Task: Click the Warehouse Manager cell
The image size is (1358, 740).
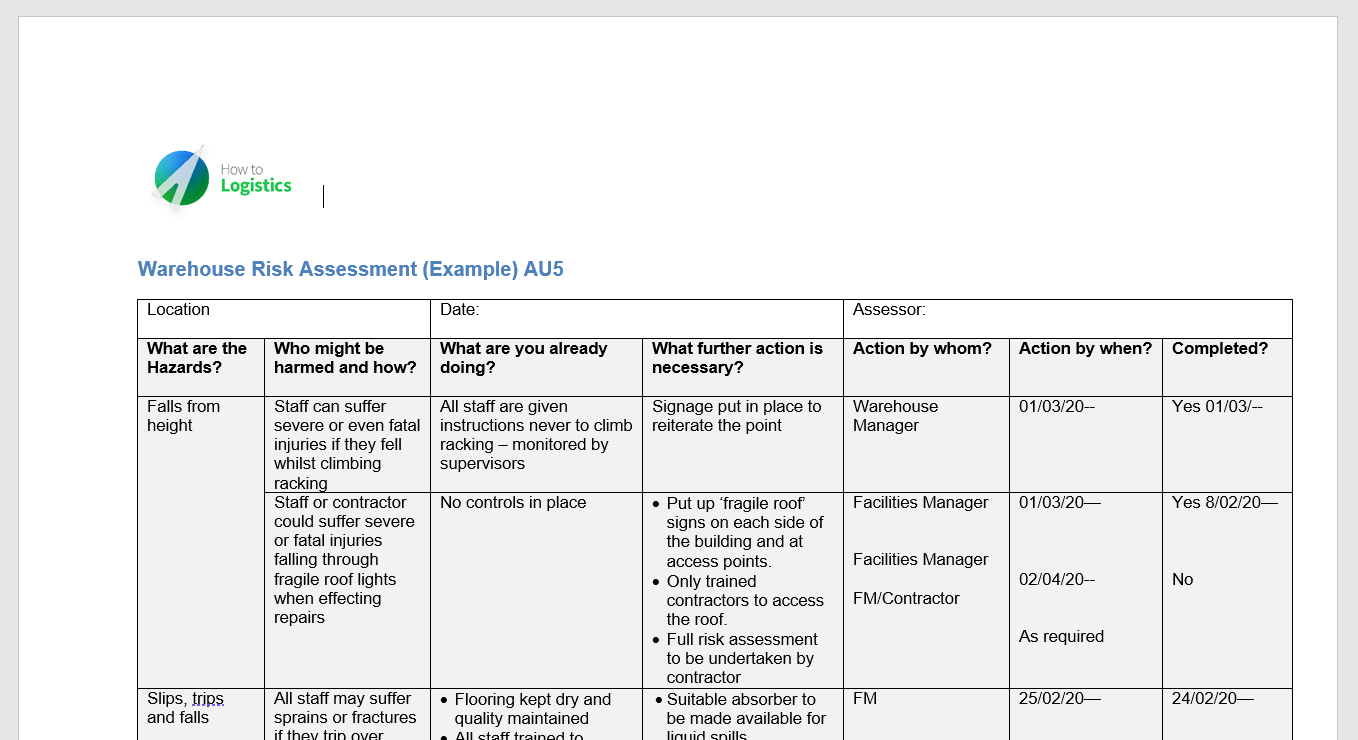Action: [x=895, y=416]
